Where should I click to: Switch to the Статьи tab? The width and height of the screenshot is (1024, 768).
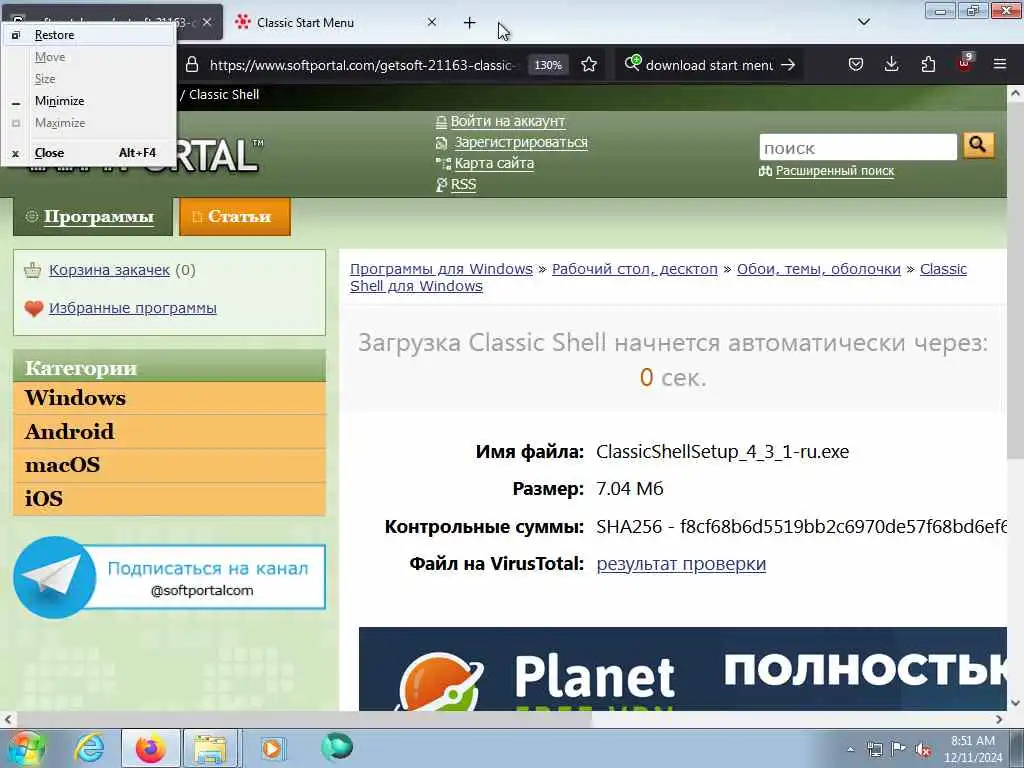[x=234, y=217]
